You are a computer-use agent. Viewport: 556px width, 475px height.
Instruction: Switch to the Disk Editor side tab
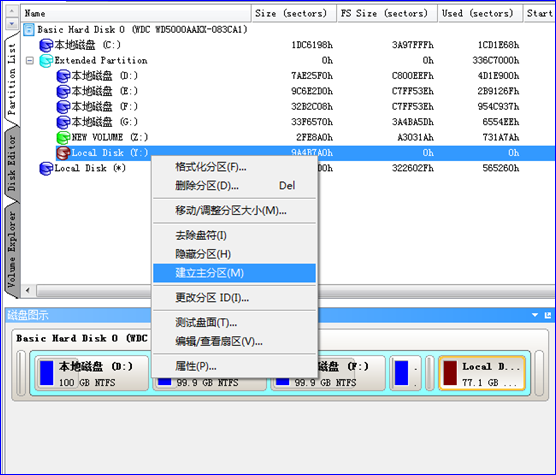point(11,163)
